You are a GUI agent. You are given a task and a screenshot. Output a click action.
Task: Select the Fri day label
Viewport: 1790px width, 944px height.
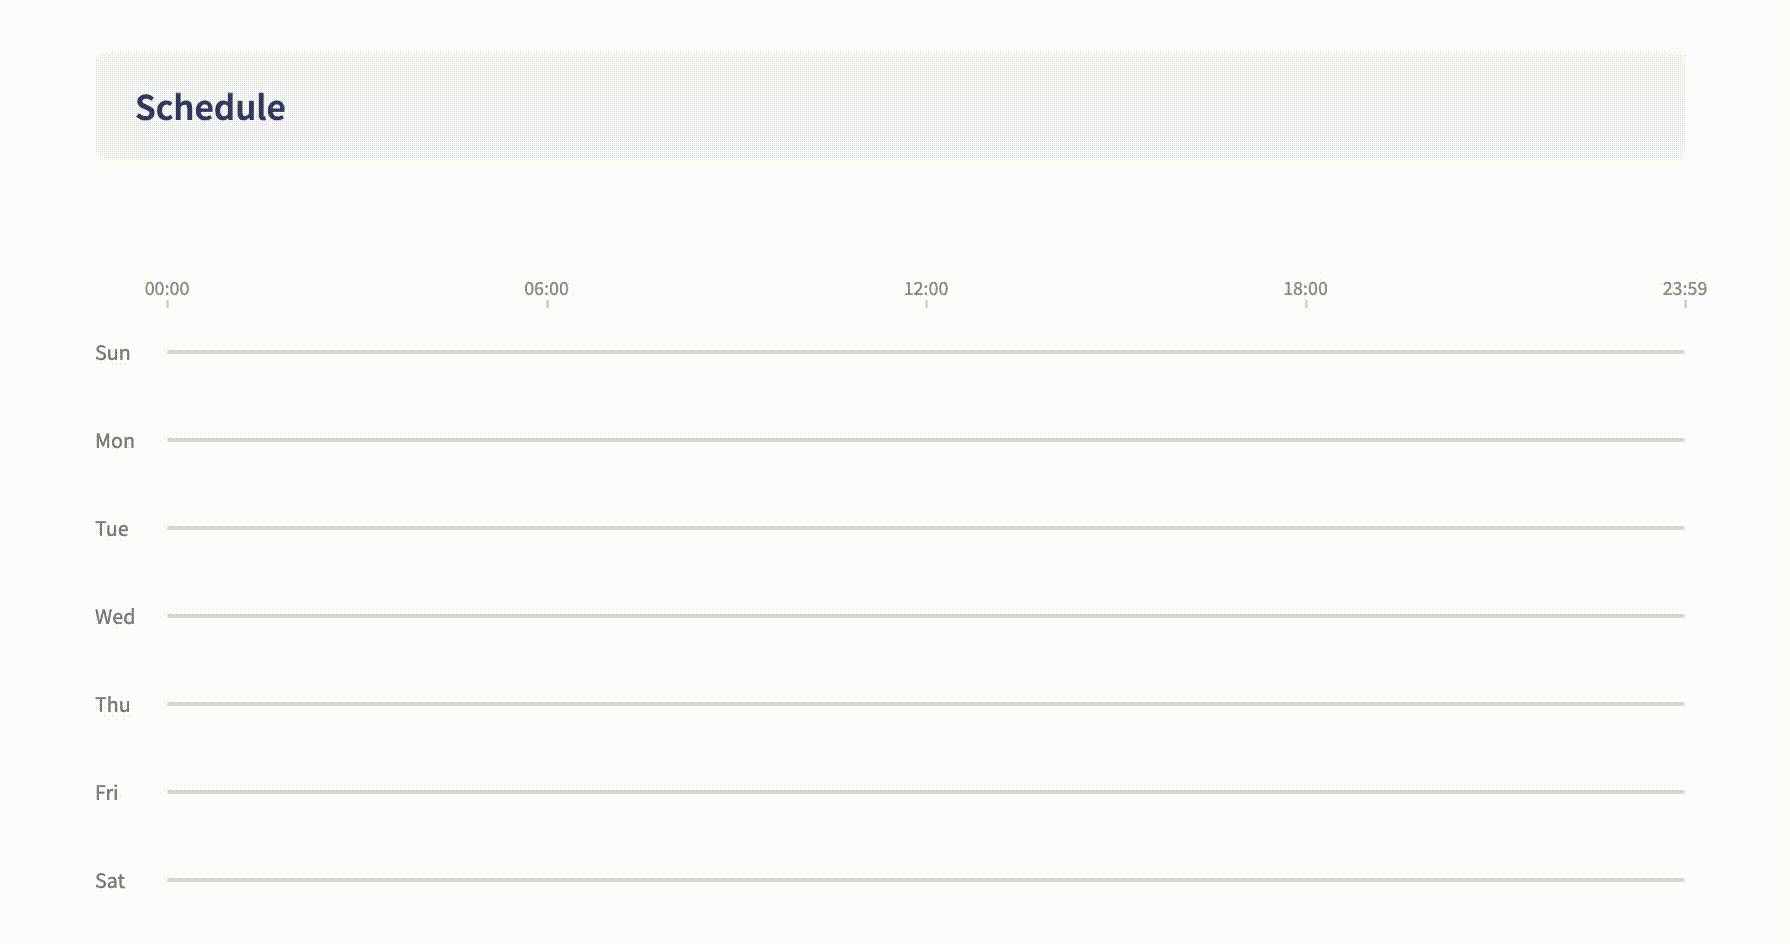tap(108, 792)
